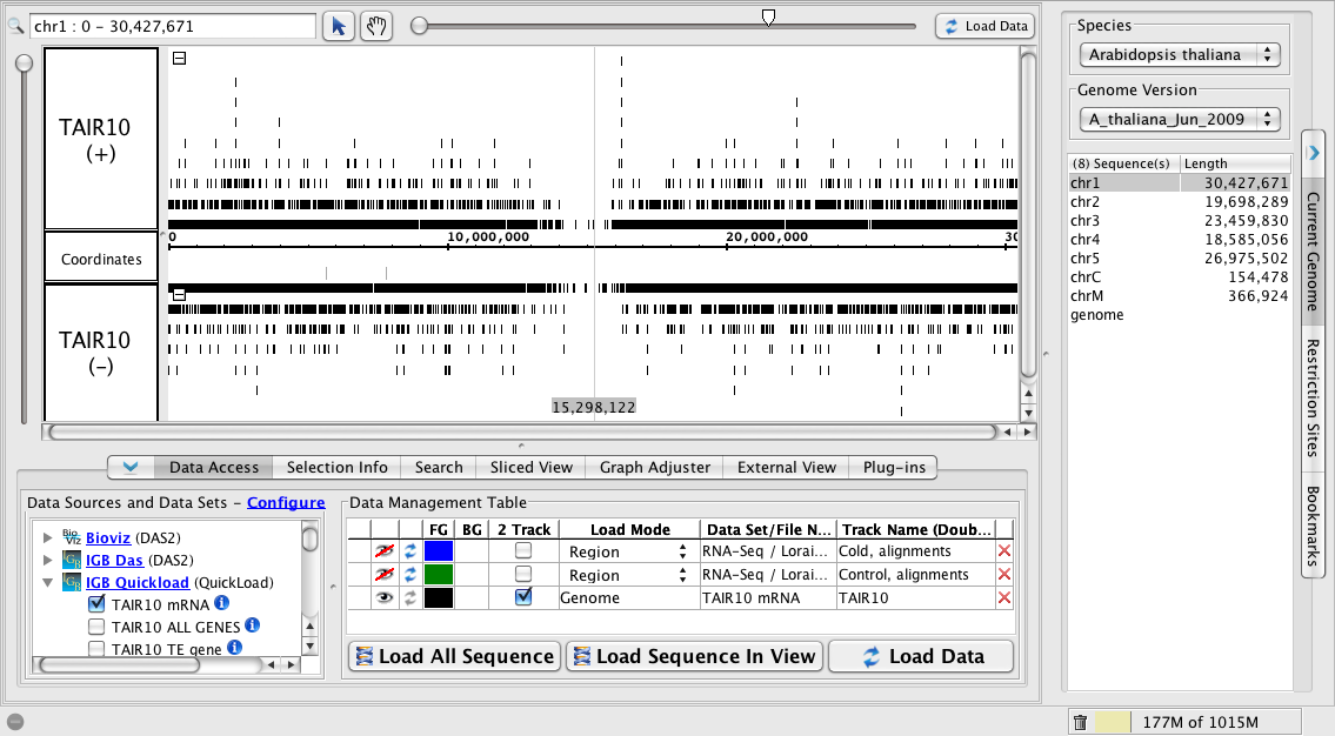Select chr3 in the sequence list
This screenshot has width=1335, height=736.
pos(1179,221)
